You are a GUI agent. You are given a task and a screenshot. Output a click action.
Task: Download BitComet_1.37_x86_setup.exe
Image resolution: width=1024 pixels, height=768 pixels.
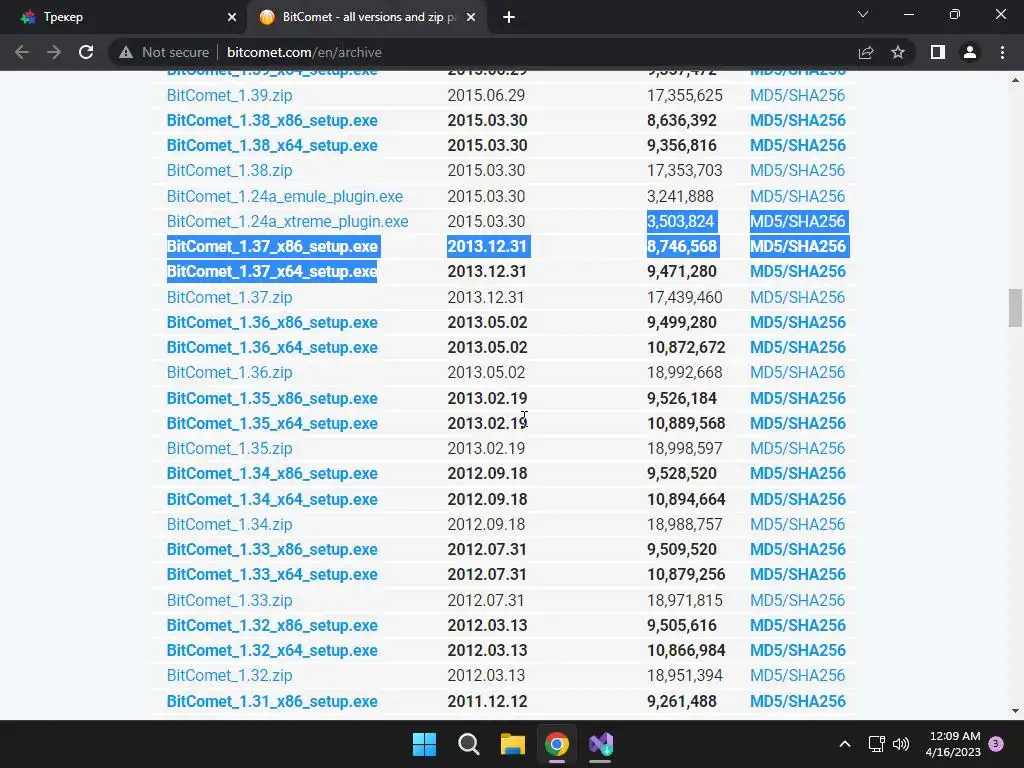[272, 246]
